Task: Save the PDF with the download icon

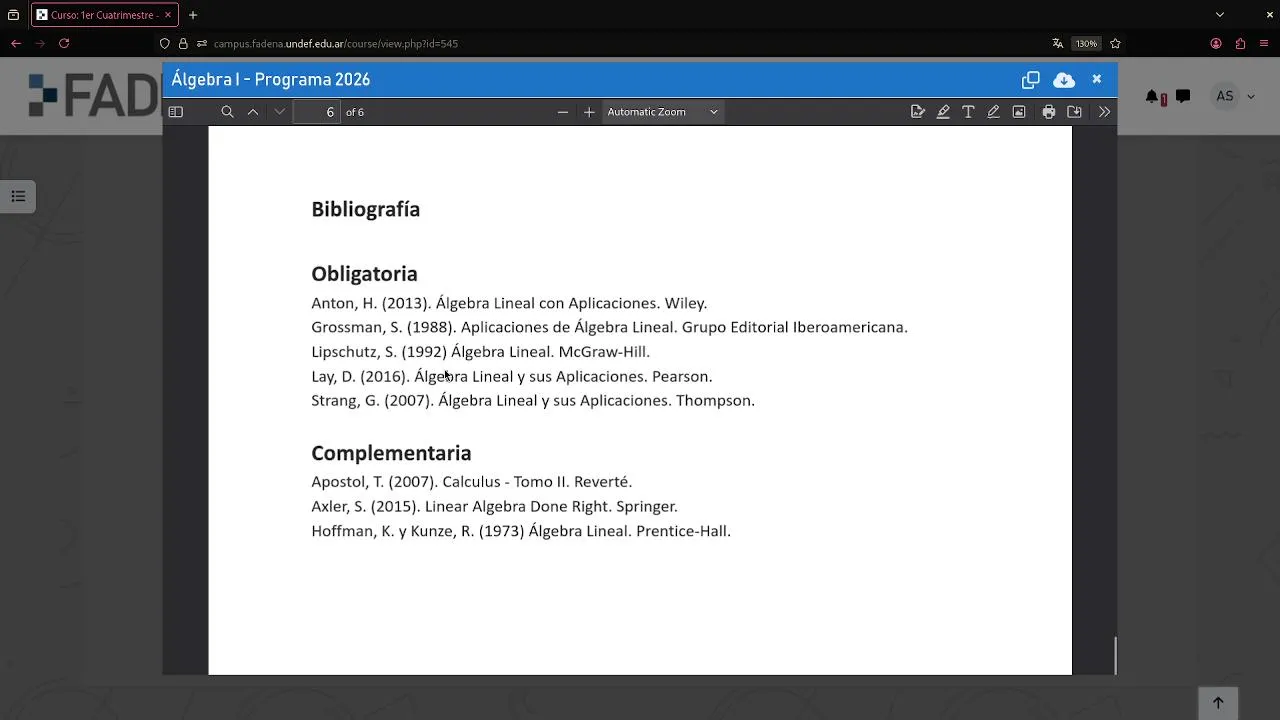Action: click(1075, 112)
